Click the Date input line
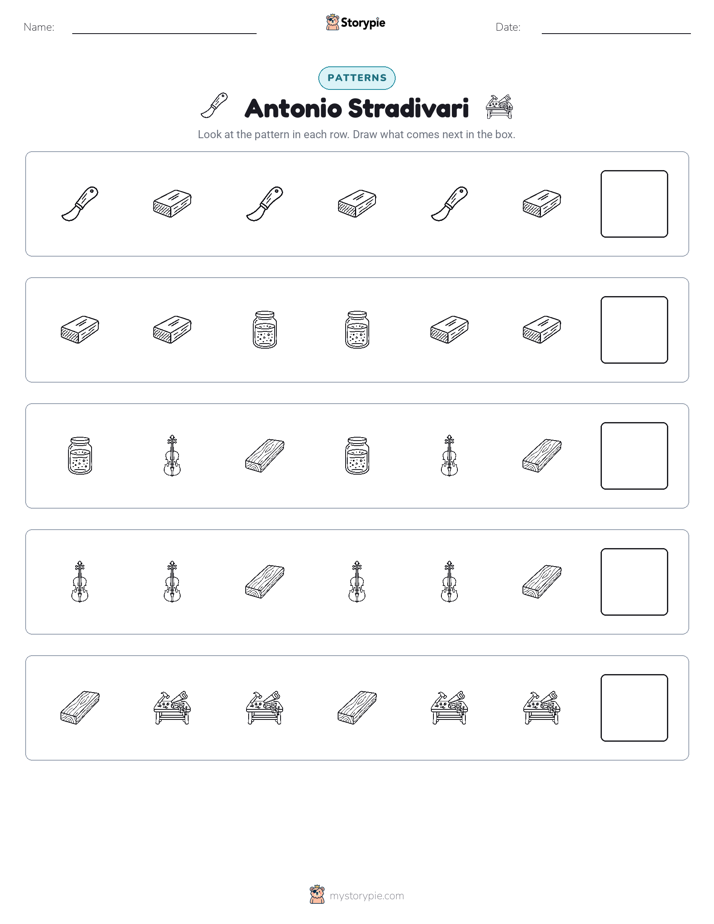 coord(616,32)
